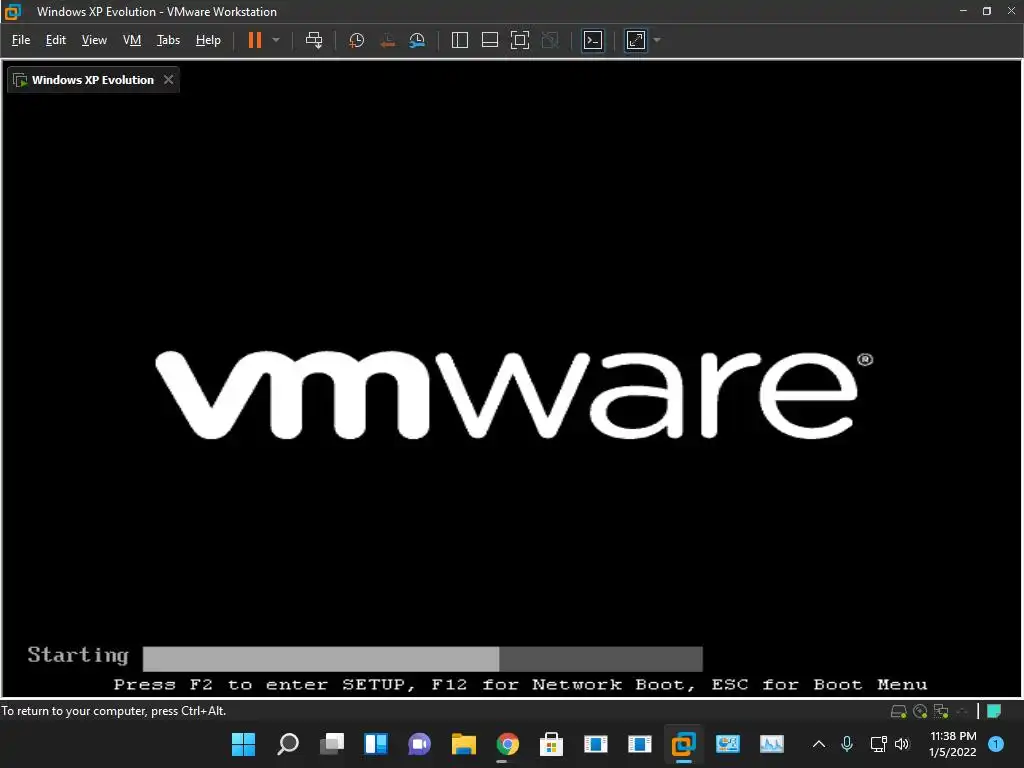
Task: Click the hard disk device status icon
Action: click(899, 712)
